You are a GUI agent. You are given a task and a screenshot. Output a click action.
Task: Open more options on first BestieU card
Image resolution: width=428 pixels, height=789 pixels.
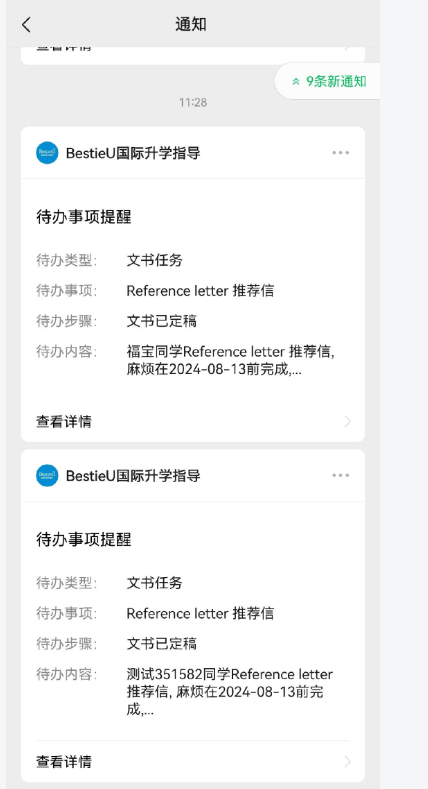(x=340, y=152)
